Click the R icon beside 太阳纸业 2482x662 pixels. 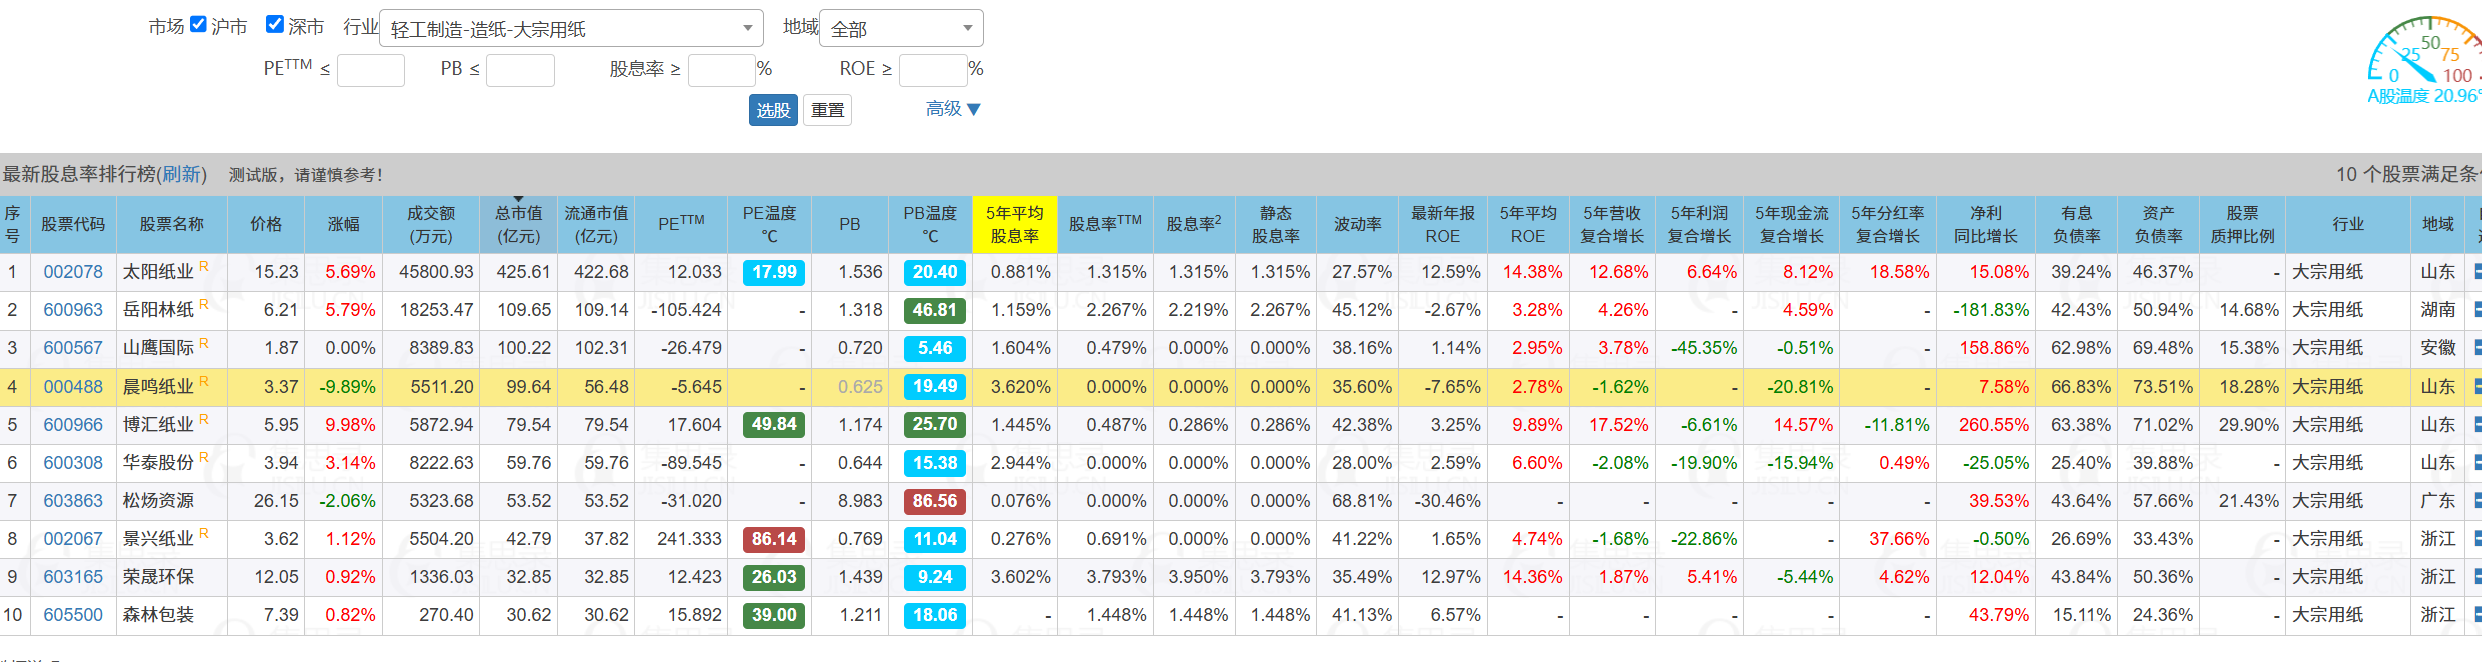[204, 266]
